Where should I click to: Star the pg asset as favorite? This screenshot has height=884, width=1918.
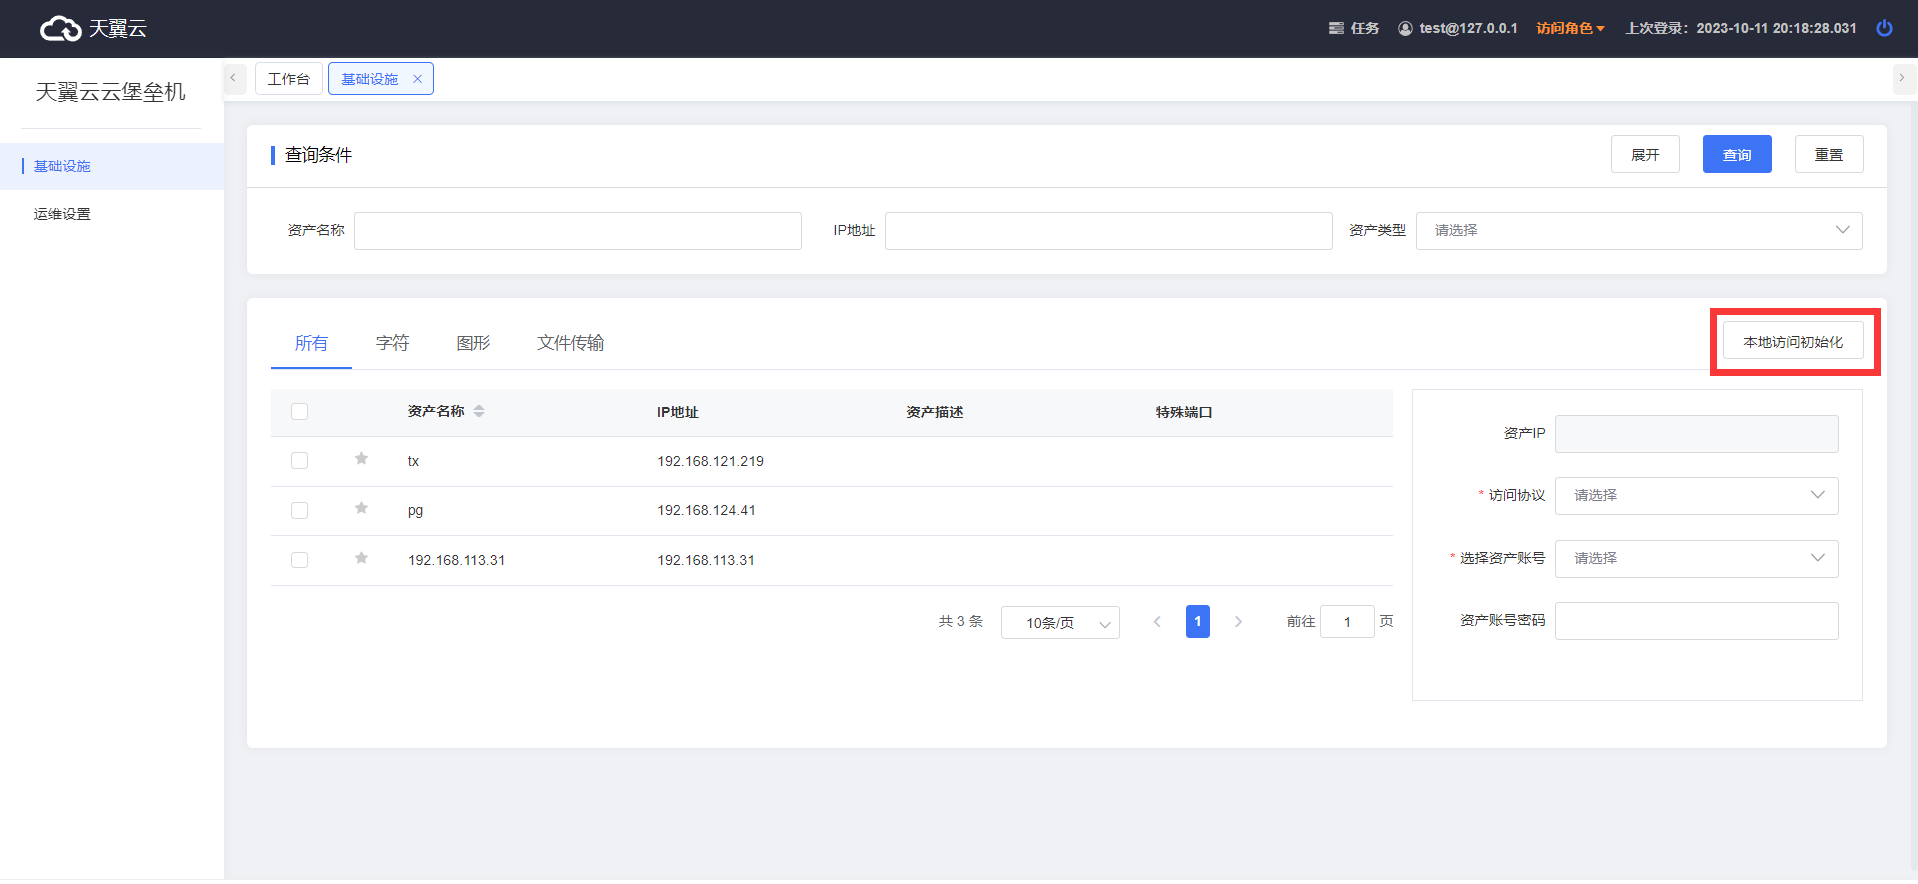click(x=361, y=509)
